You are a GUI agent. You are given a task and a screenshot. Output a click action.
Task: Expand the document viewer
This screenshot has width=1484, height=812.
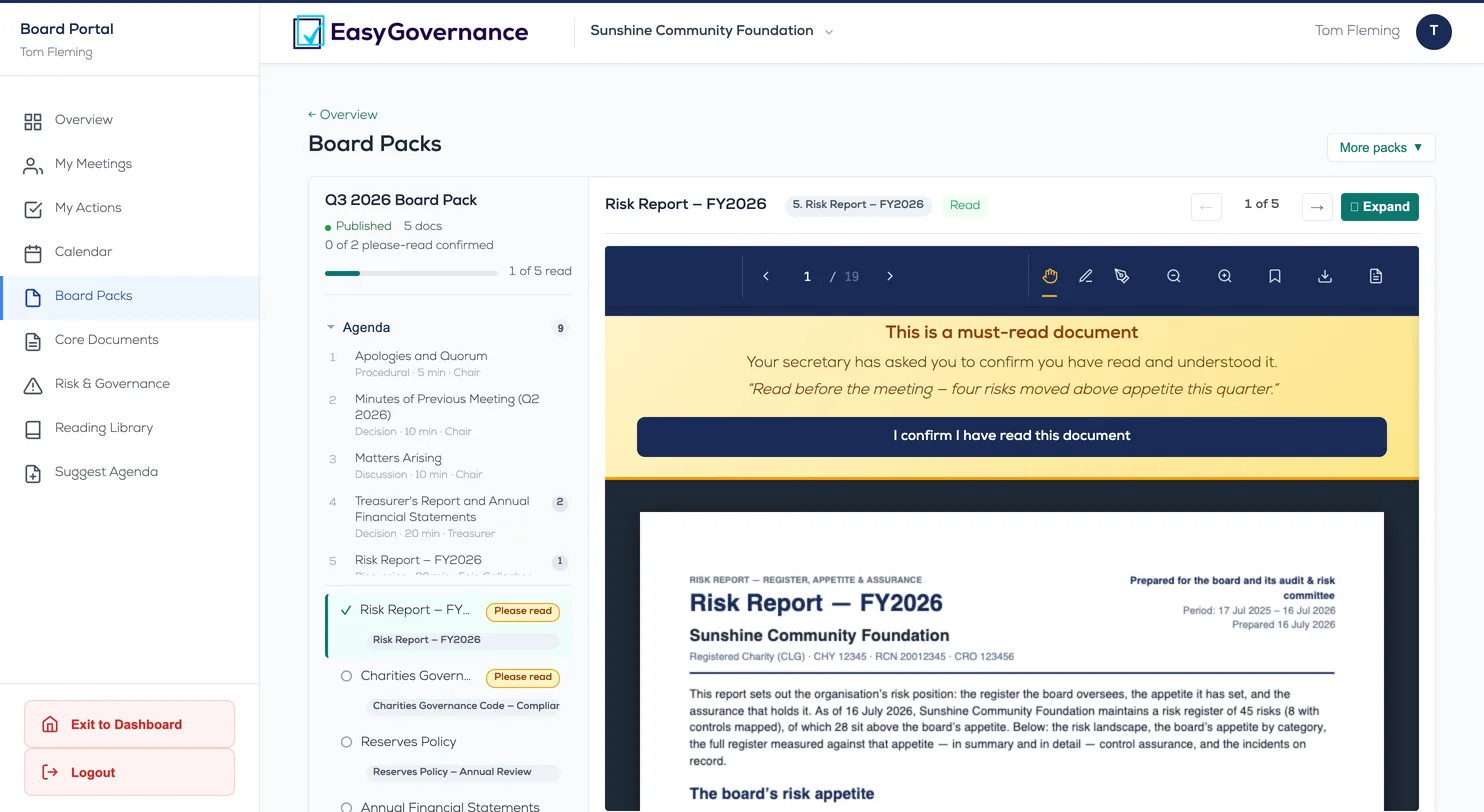click(1379, 207)
